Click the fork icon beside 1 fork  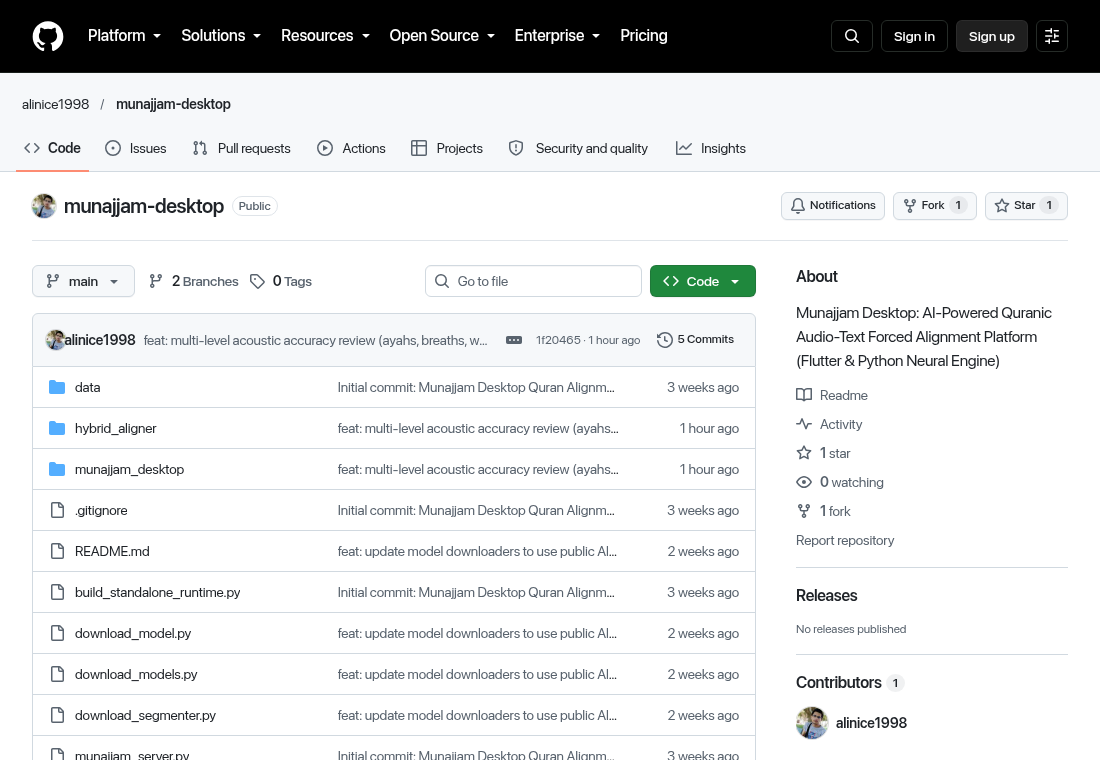tap(804, 511)
